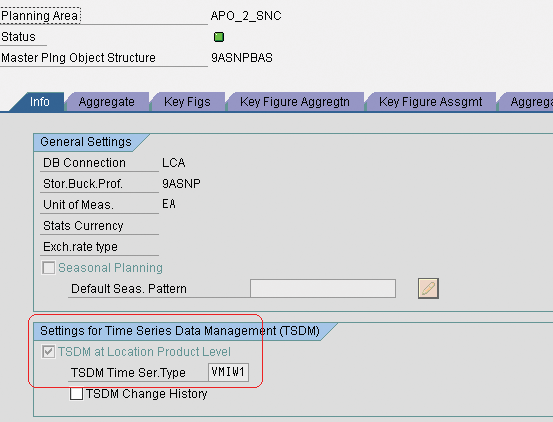This screenshot has width=553, height=422.
Task: Click into the Default Seas. Pattern field
Action: pos(323,288)
